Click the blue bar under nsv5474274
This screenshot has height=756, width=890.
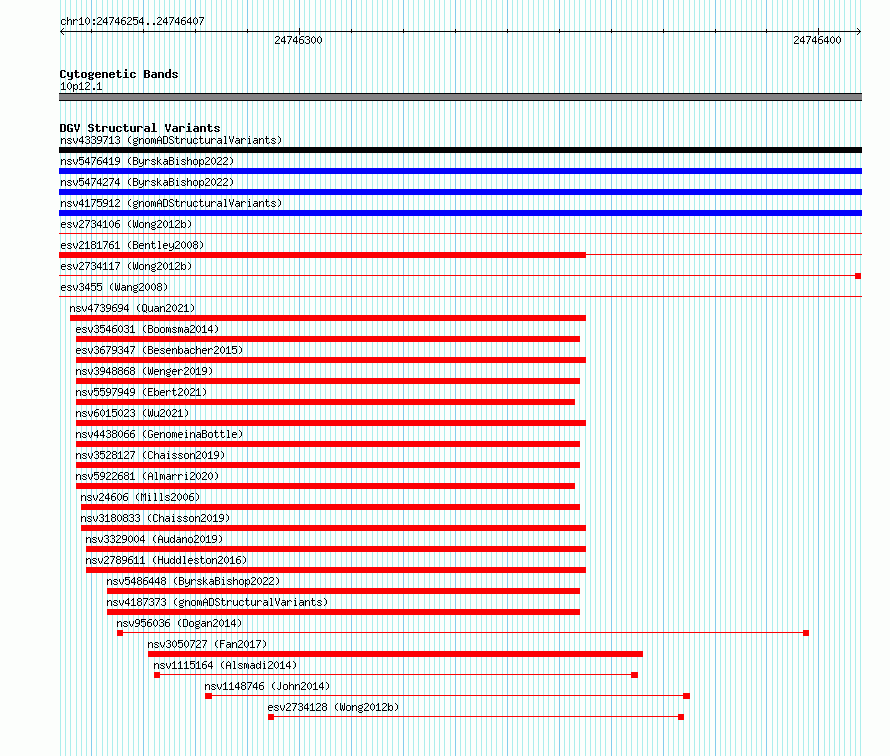(x=460, y=192)
